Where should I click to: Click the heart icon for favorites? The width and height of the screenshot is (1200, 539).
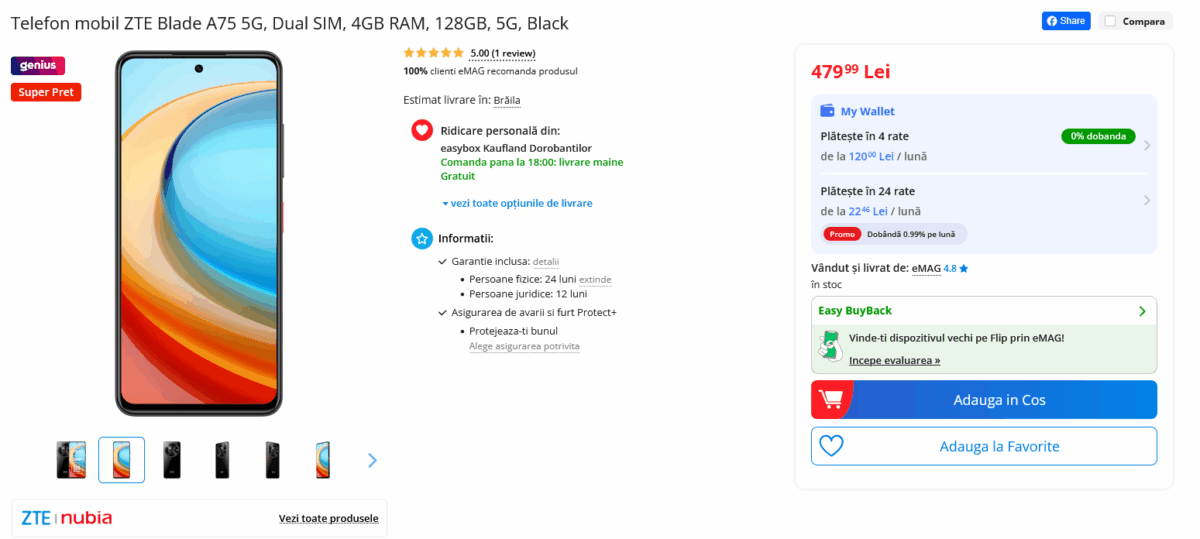point(831,446)
